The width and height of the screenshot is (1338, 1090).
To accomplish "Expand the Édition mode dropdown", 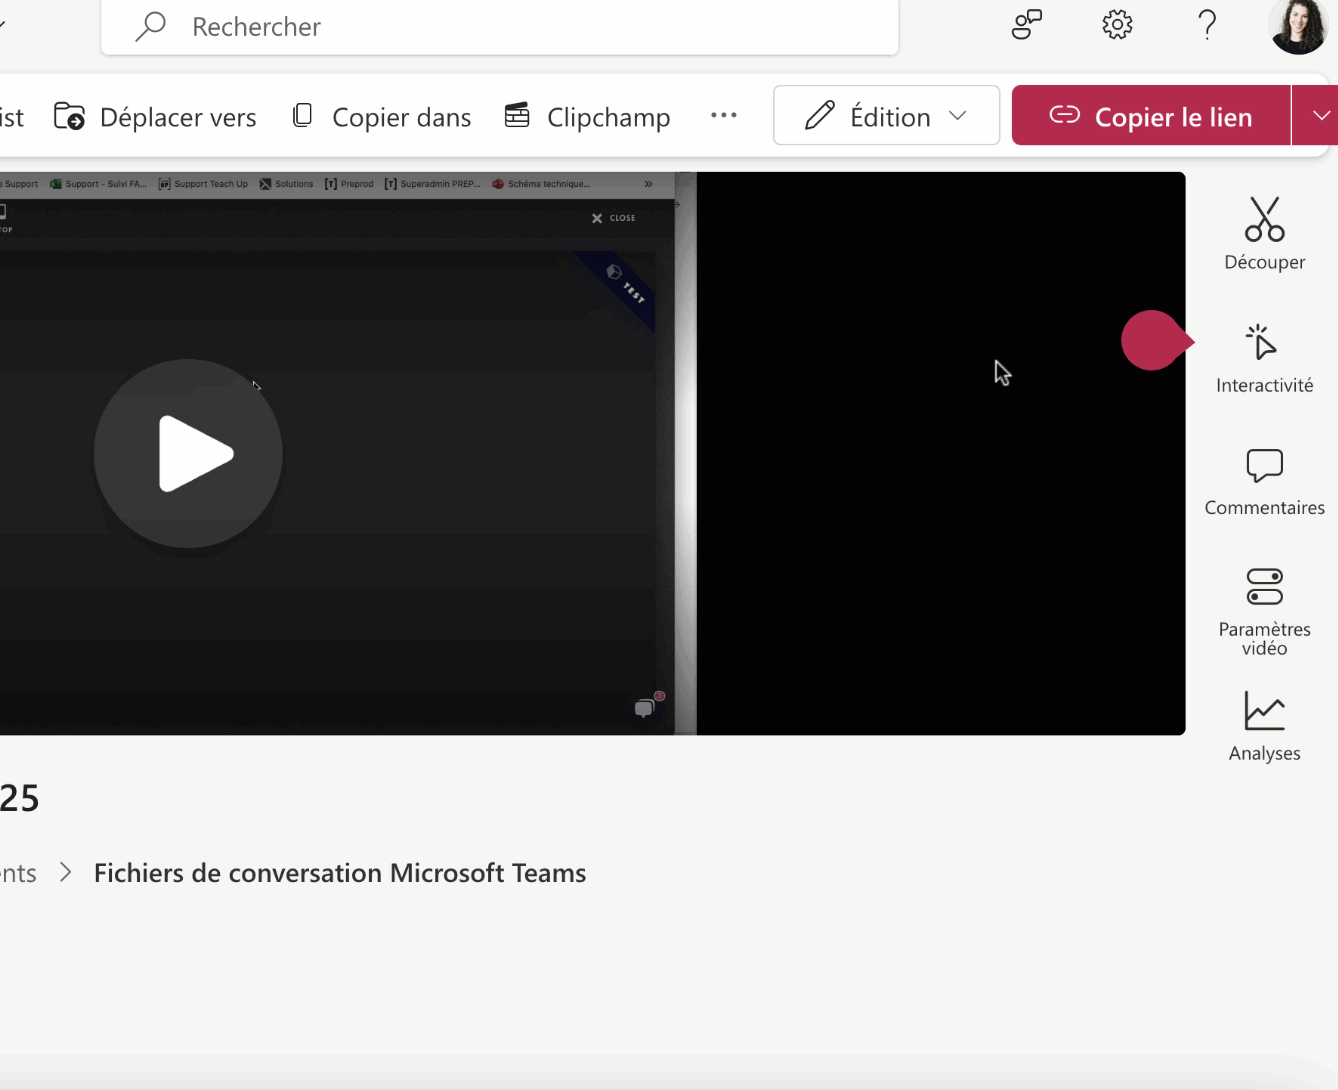I will pos(886,116).
